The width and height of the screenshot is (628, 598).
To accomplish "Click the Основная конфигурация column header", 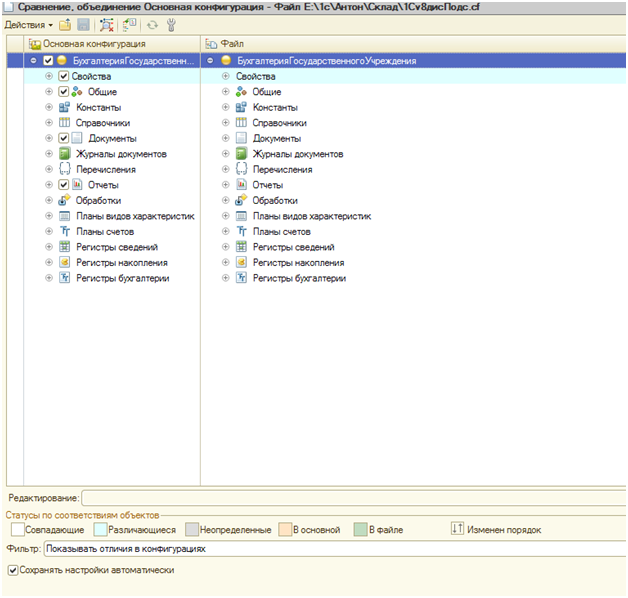I will pyautogui.click(x=112, y=44).
